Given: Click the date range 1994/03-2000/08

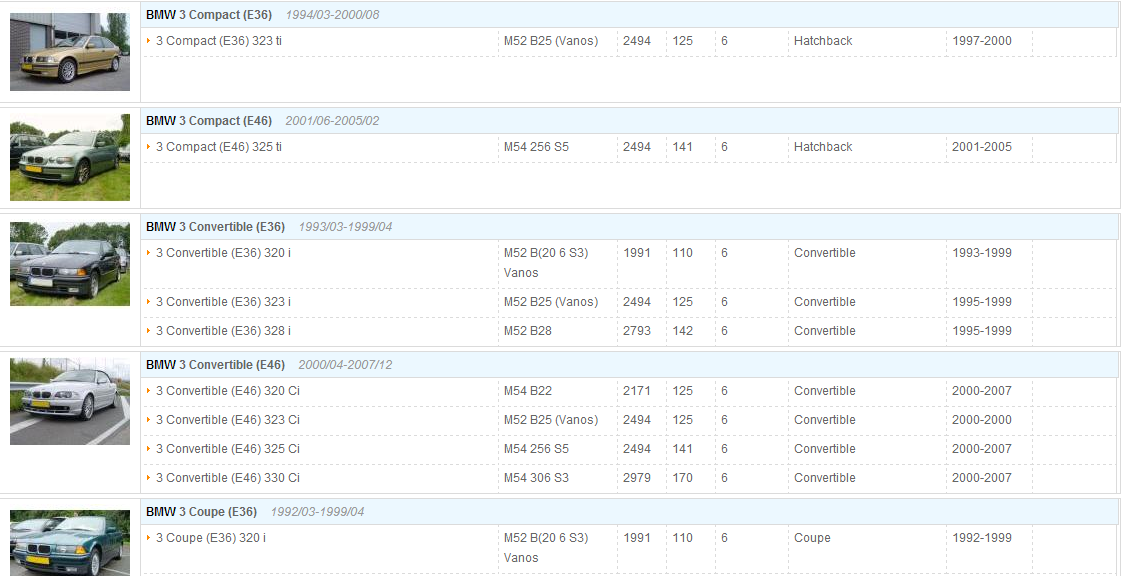Looking at the screenshot, I should tap(332, 14).
